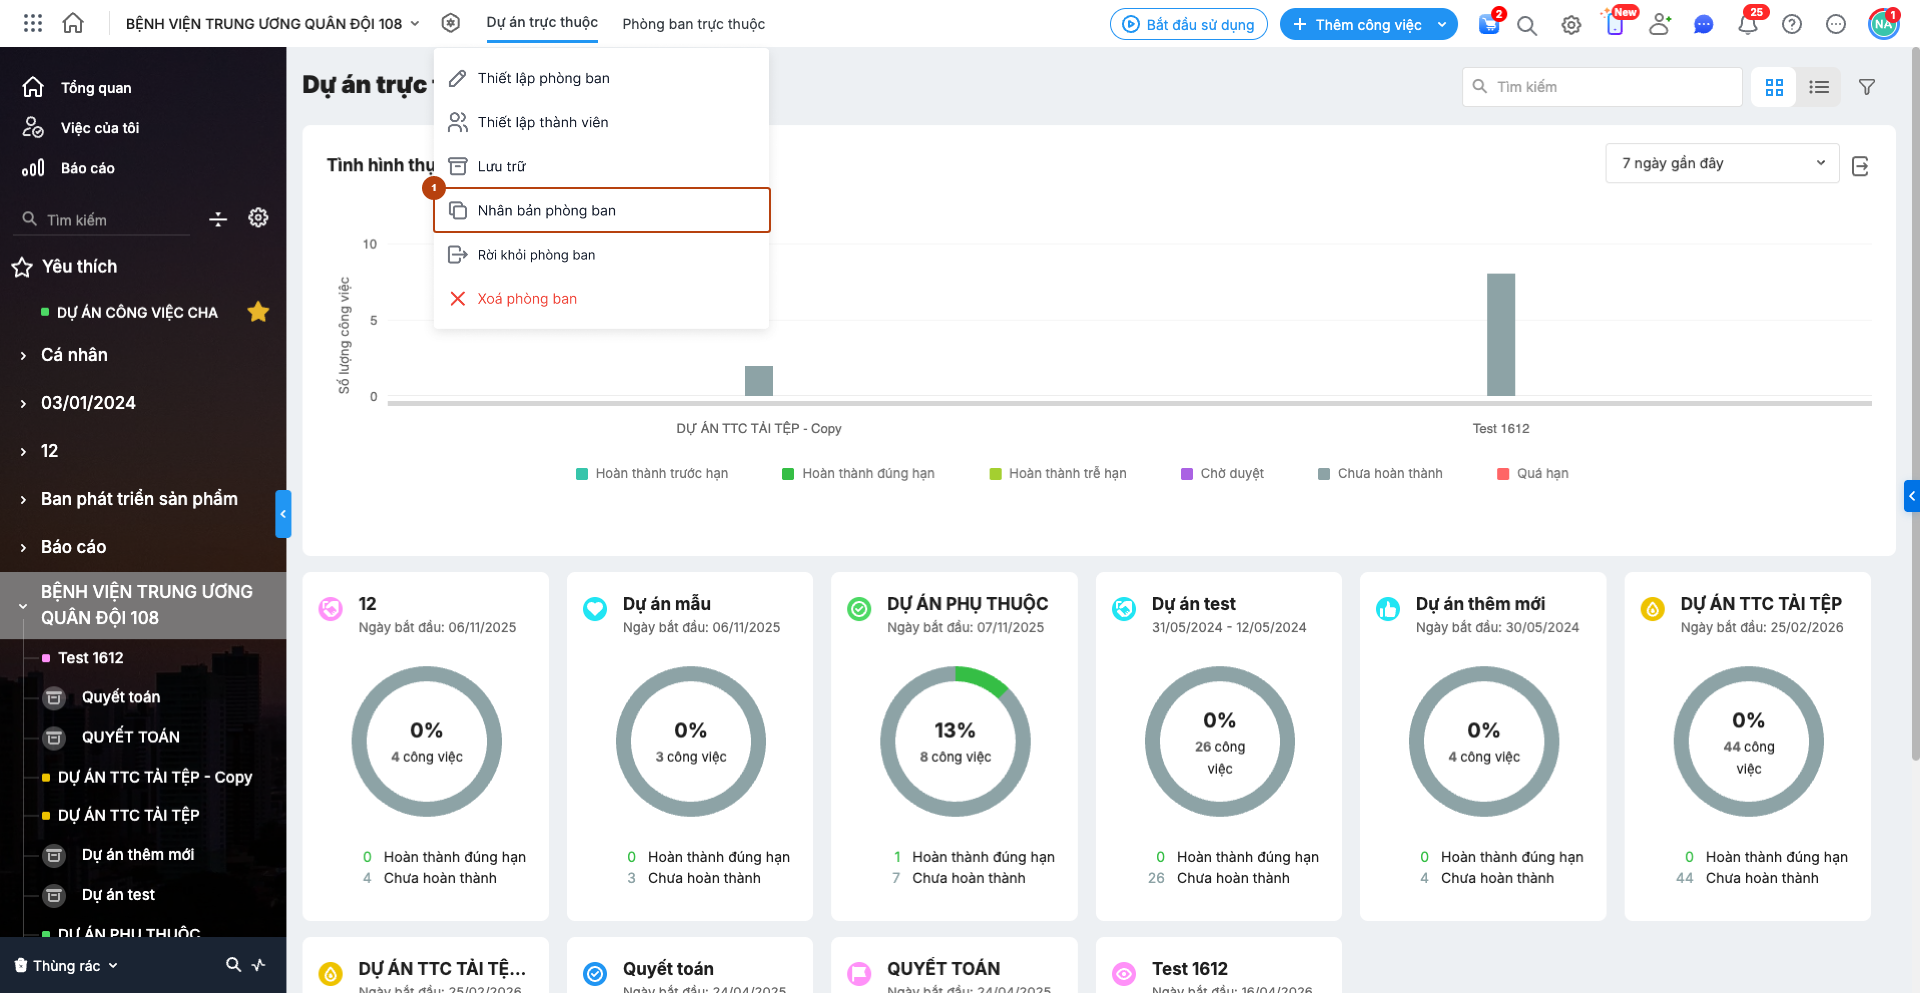This screenshot has height=993, width=1920.
Task: Click the help question mark icon
Action: coord(1792,24)
